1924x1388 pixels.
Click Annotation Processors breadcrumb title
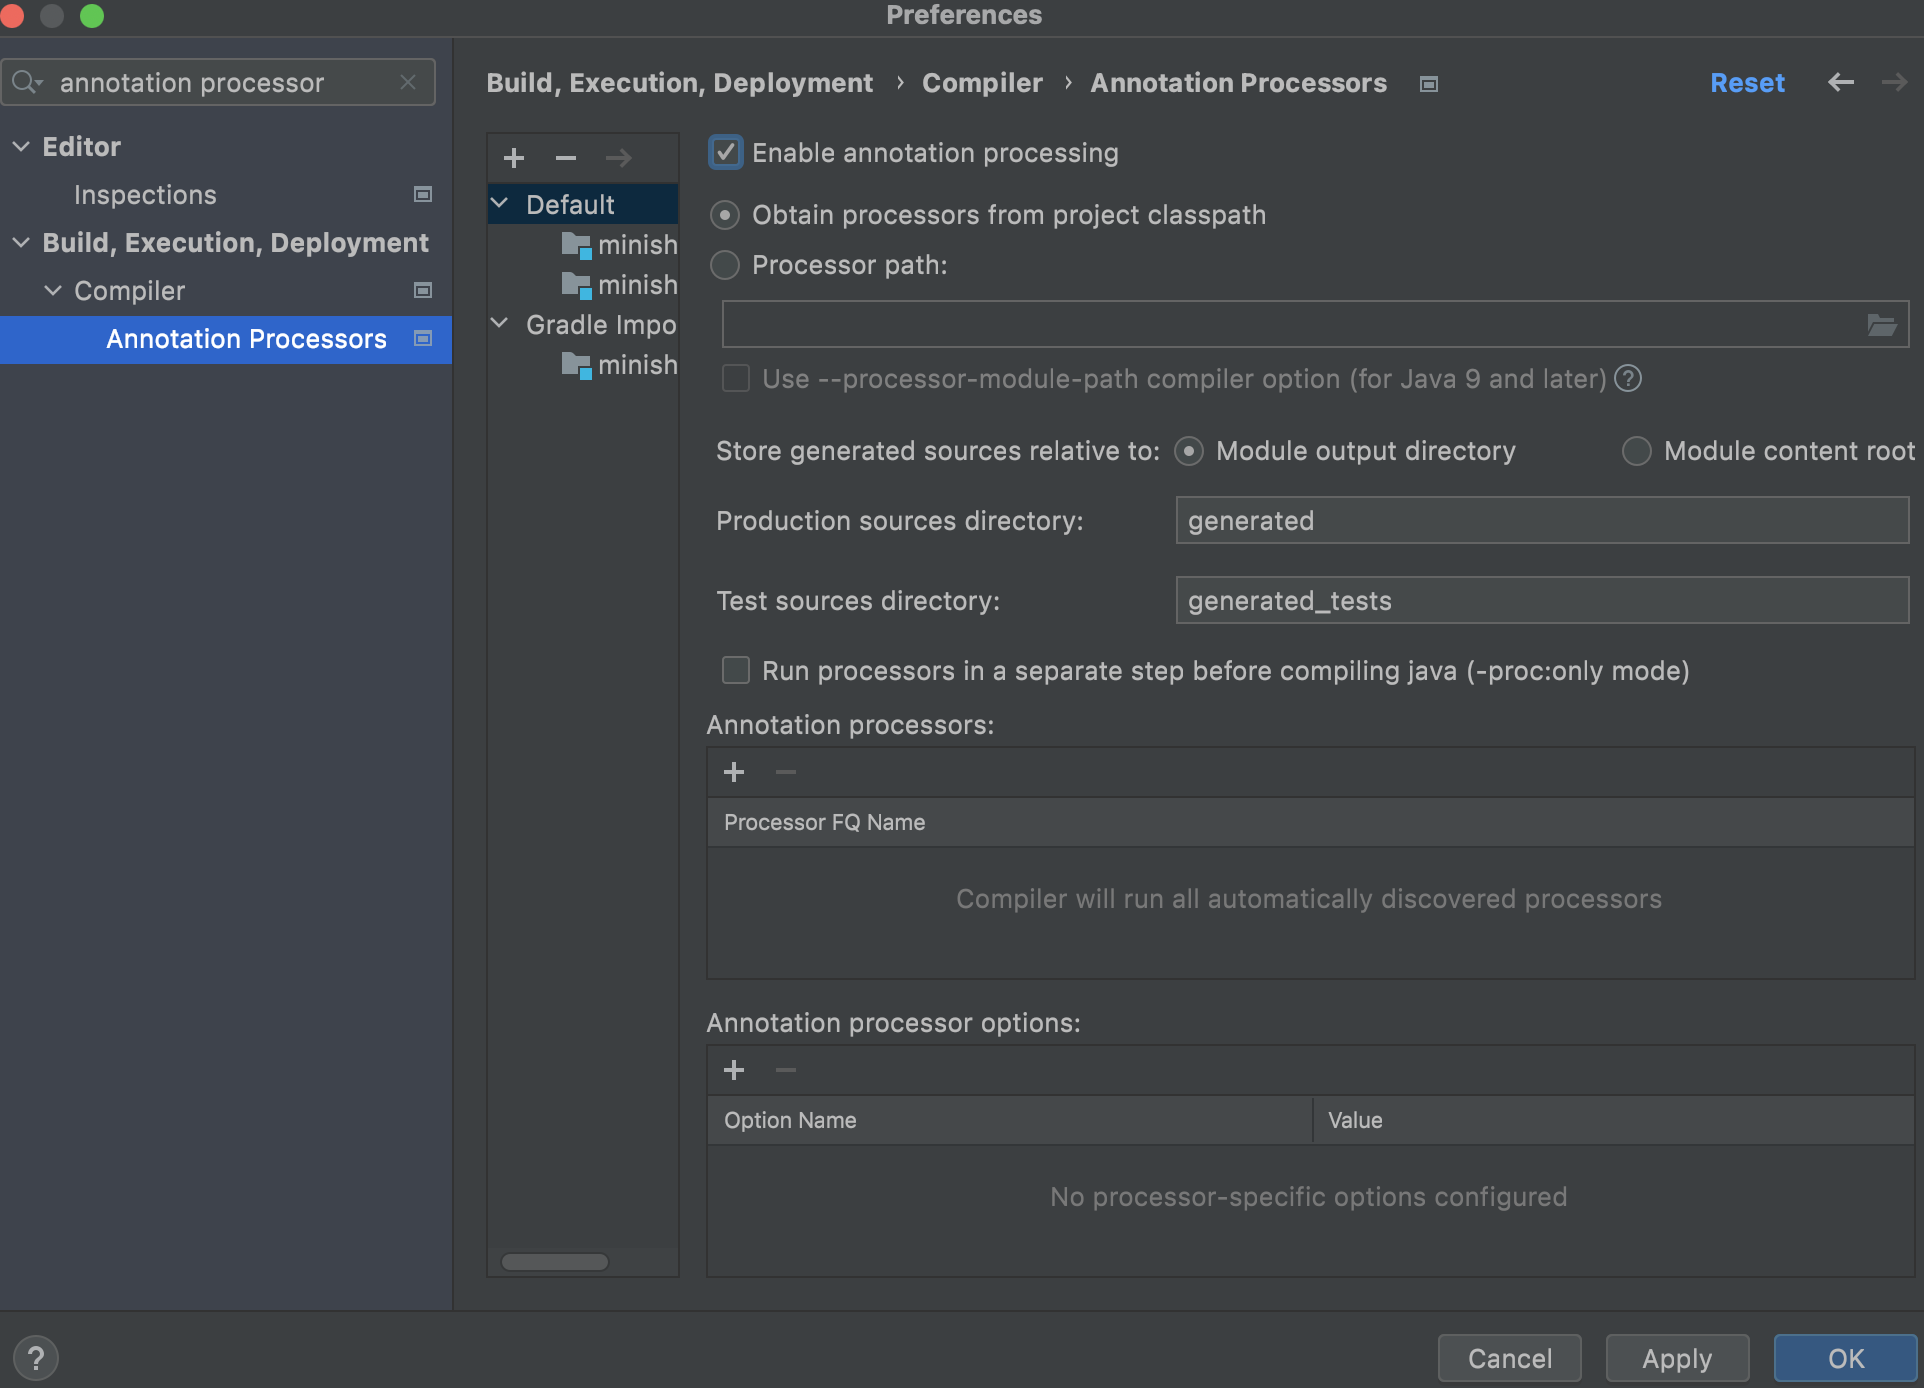[1238, 83]
